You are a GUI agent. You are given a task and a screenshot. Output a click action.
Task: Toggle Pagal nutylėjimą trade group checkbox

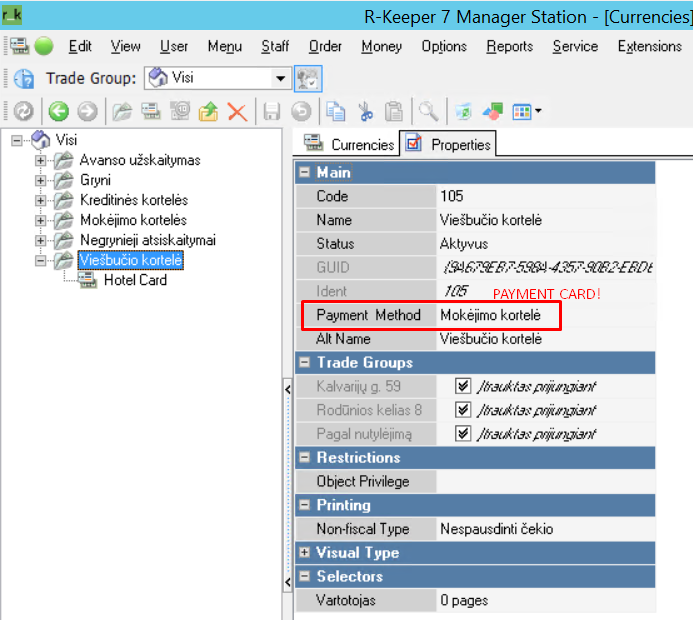pyautogui.click(x=463, y=434)
